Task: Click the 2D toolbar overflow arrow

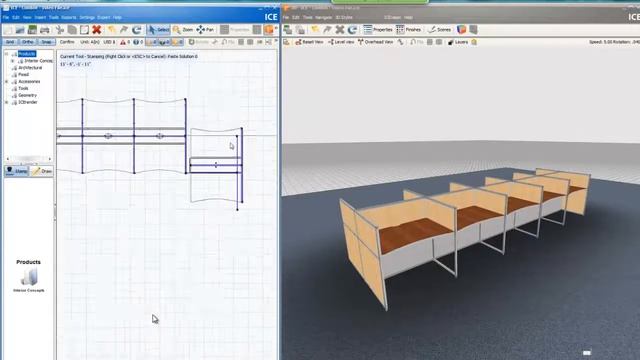Action: pyautogui.click(x=276, y=29)
